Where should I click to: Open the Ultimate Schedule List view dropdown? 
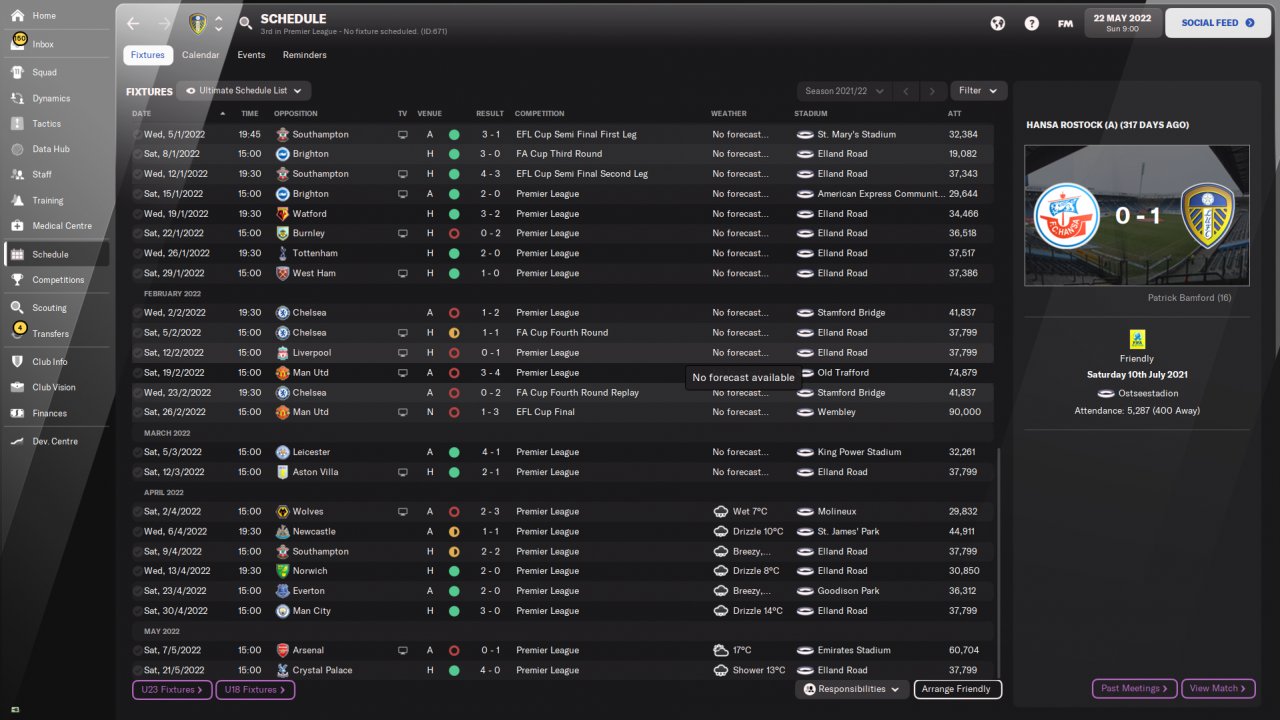(x=244, y=91)
